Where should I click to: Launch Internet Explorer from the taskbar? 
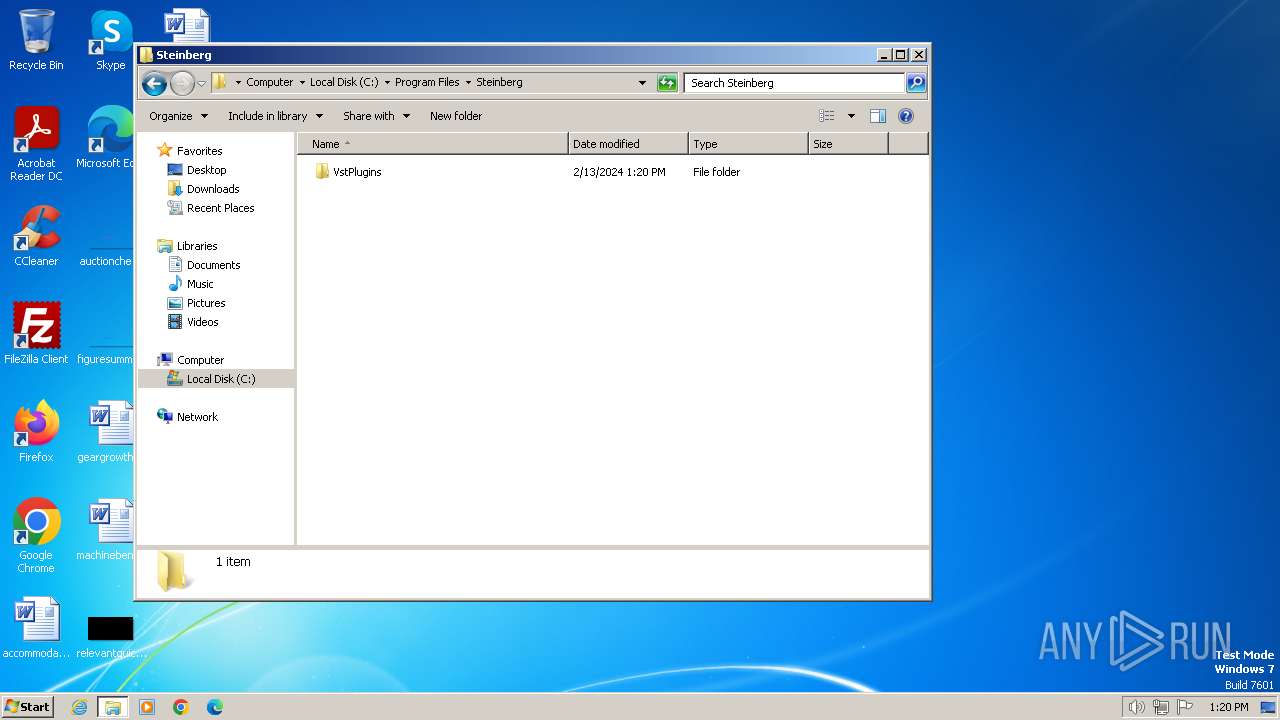(x=80, y=707)
